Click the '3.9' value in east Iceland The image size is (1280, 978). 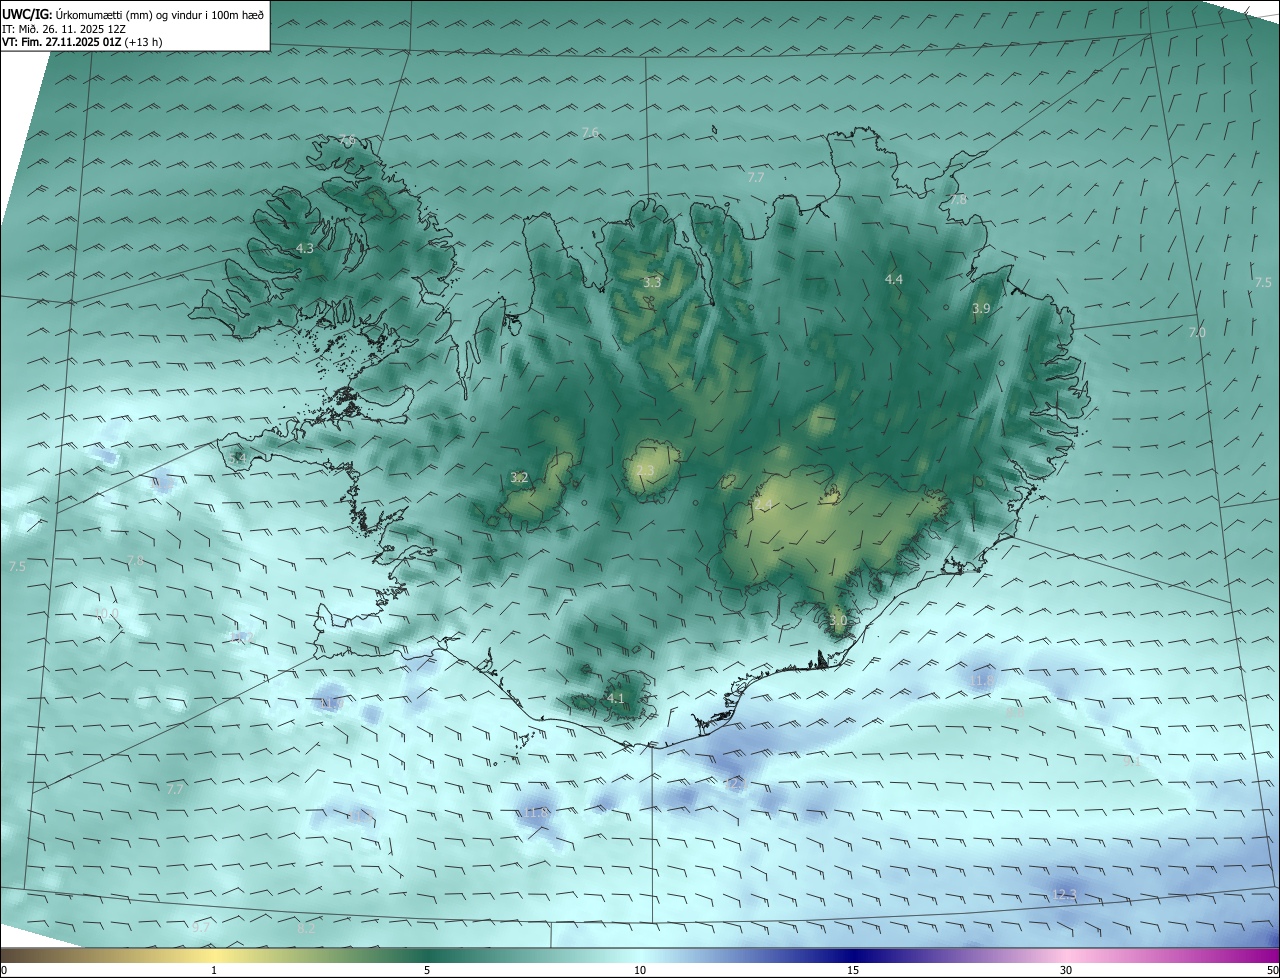[x=981, y=309]
